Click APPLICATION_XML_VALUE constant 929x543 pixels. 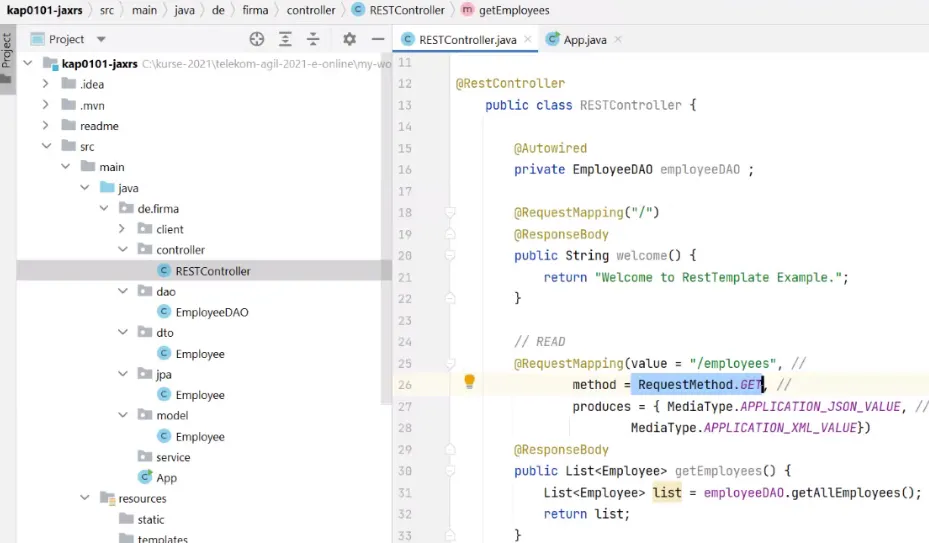coord(780,428)
